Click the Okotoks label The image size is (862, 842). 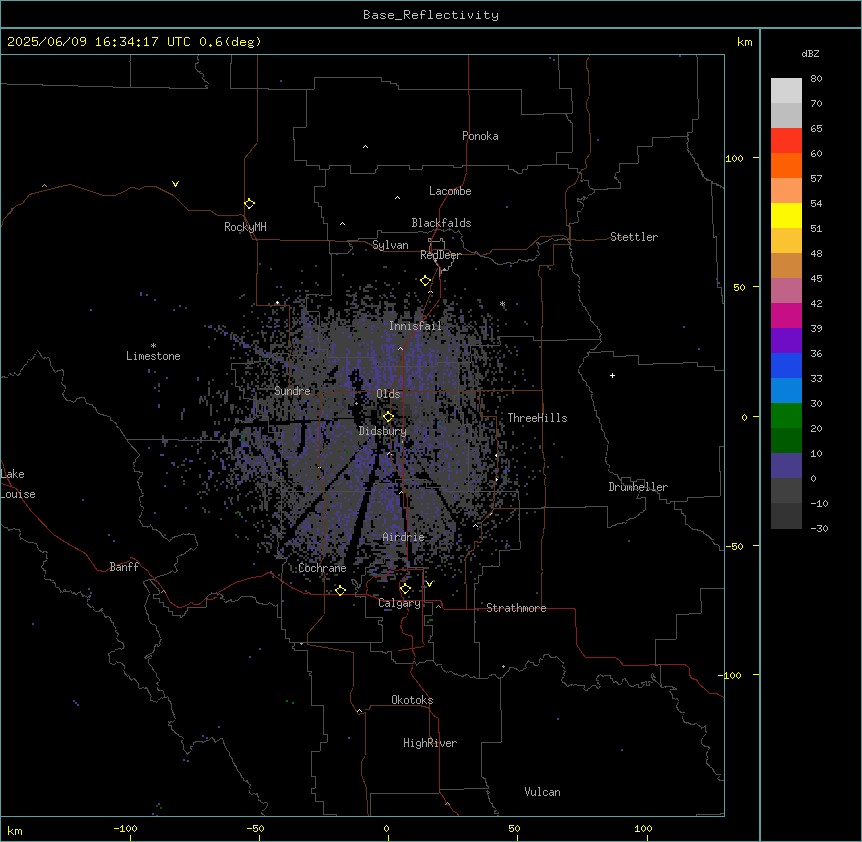point(412,700)
